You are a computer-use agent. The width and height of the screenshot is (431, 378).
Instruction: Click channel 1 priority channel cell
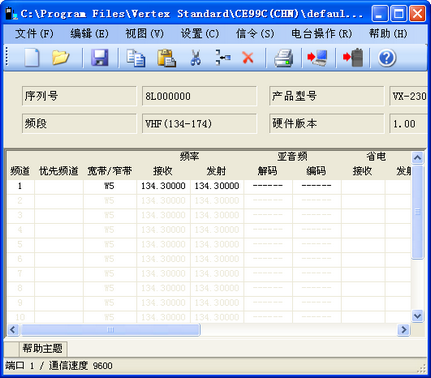tap(59, 186)
